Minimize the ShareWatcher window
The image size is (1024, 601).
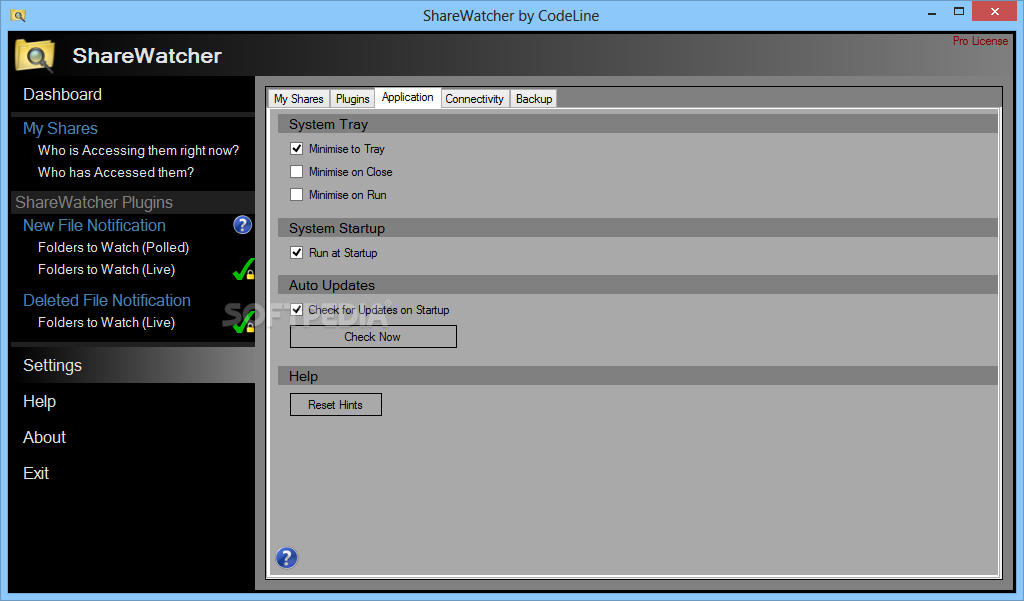[932, 12]
